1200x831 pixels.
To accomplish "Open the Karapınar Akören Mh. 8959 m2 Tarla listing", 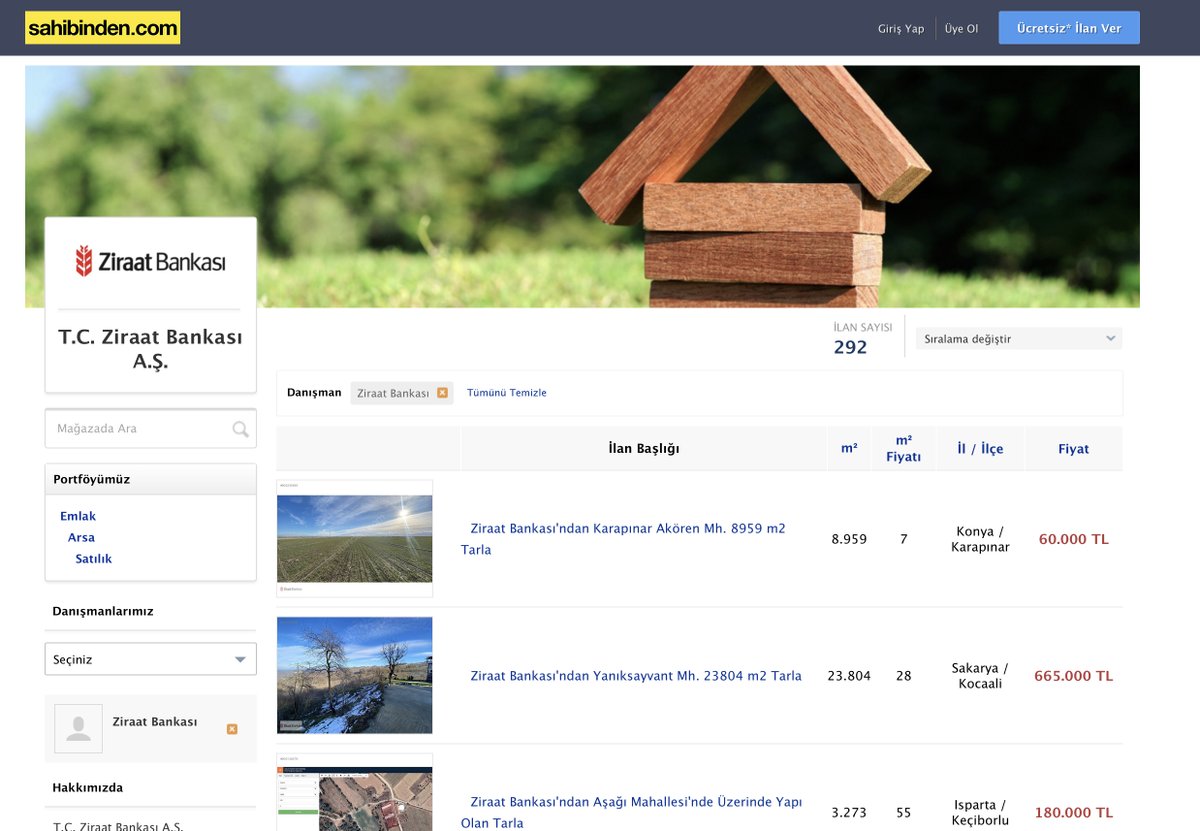I will pyautogui.click(x=623, y=539).
